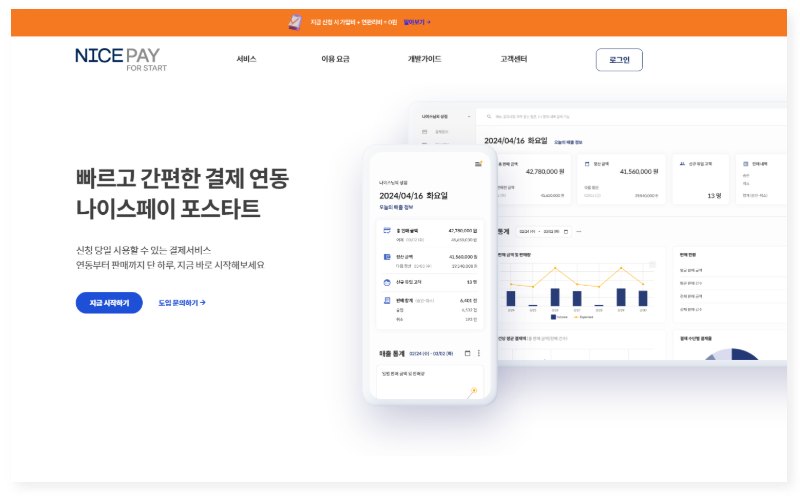Click the calendar icon on the 41,560,000 card
Image resolution: width=800 pixels, height=500 pixels.
(x=587, y=164)
